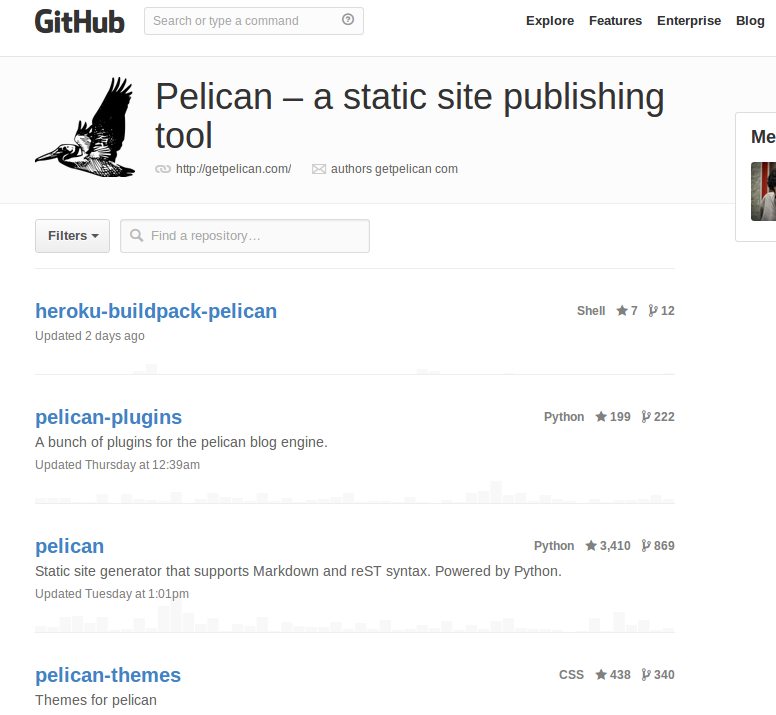The height and width of the screenshot is (715, 776).
Task: Click Updated Tuesday at 1:01pm text
Action: click(112, 594)
